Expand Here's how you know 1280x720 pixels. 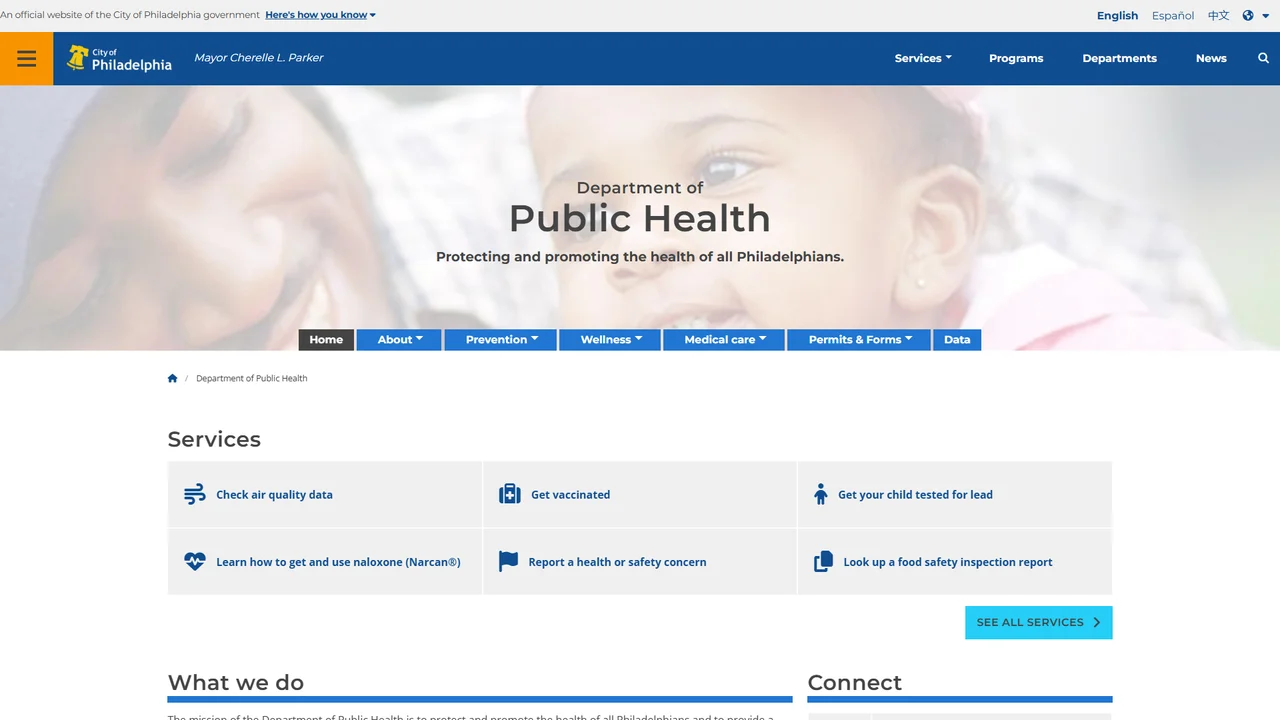pos(321,15)
